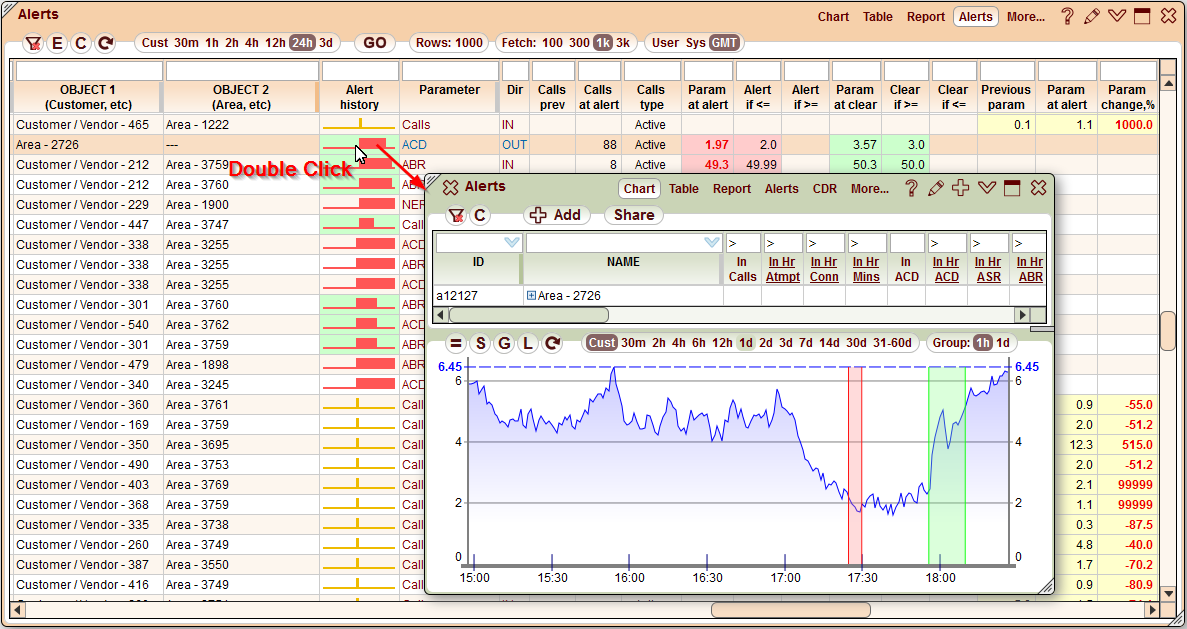Select the S icon in the chart toolbar
Image resolution: width=1187 pixels, height=629 pixels.
tap(480, 343)
